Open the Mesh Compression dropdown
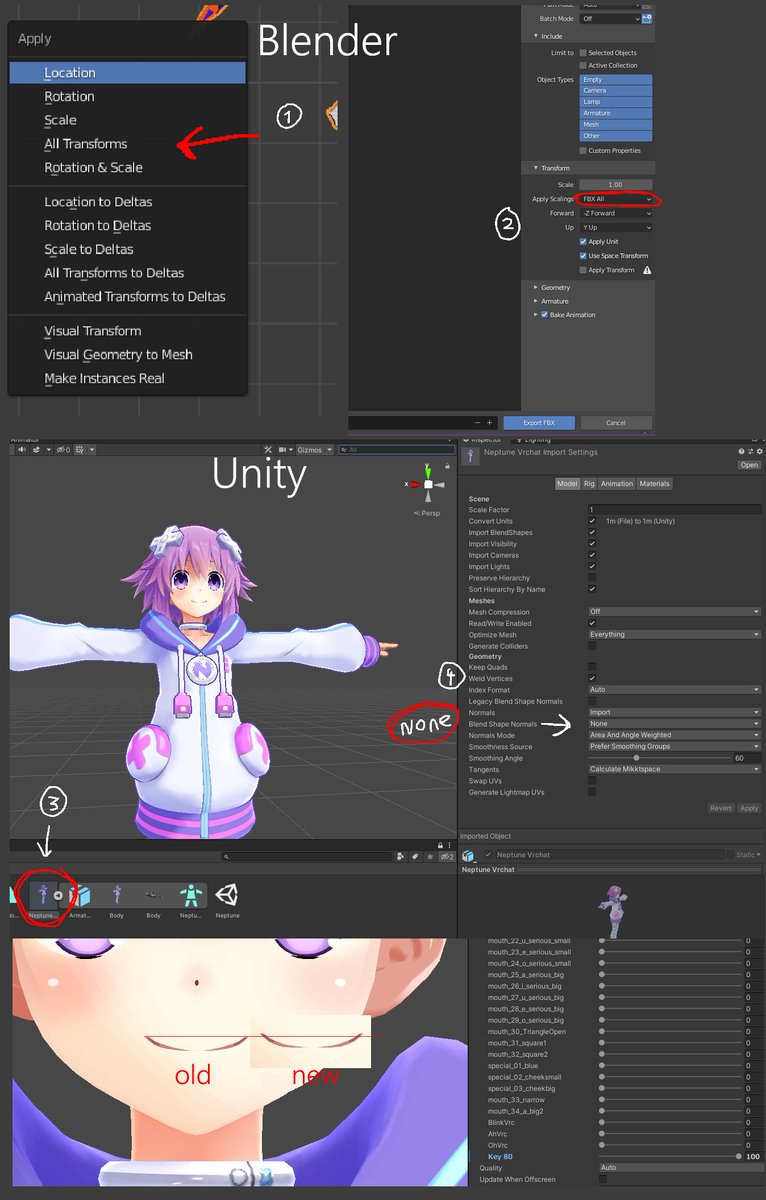 pyautogui.click(x=674, y=612)
